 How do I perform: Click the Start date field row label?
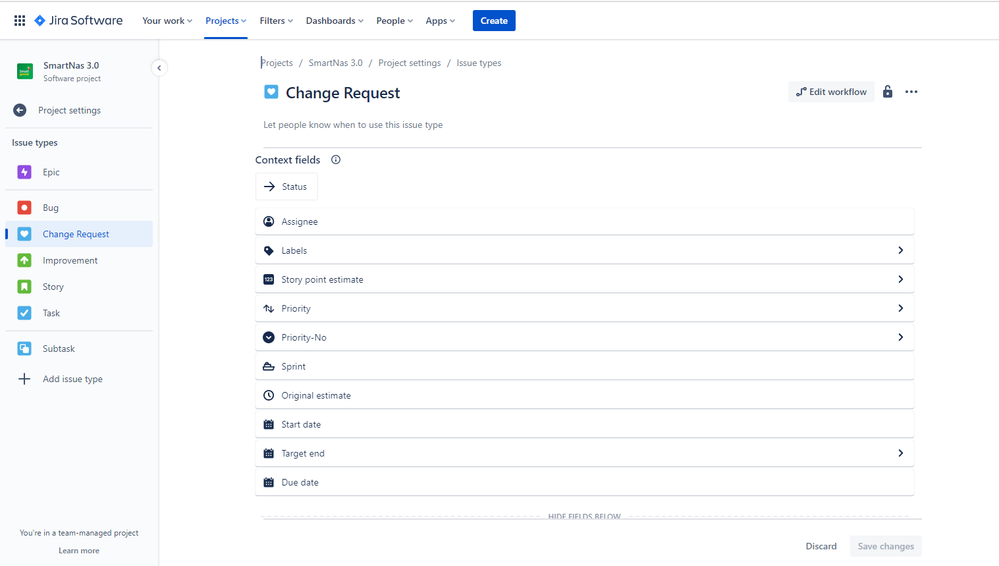tap(301, 424)
